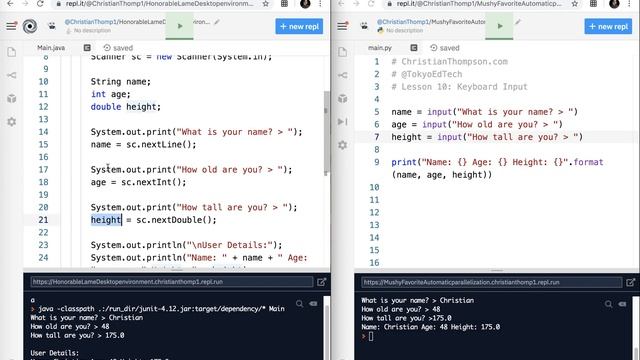
Task: Click the multiplayer icon in Python repl header
Action: [364, 26]
